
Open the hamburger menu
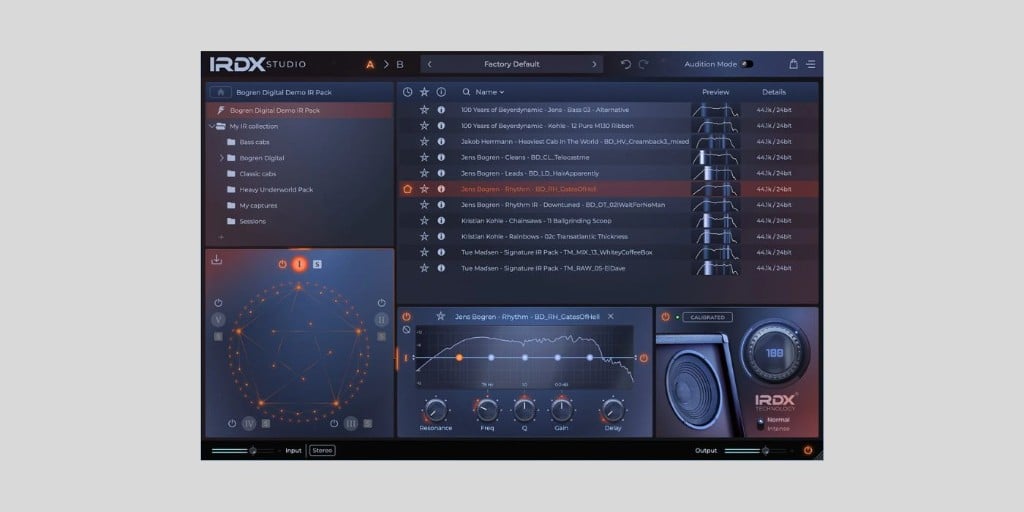[x=810, y=64]
